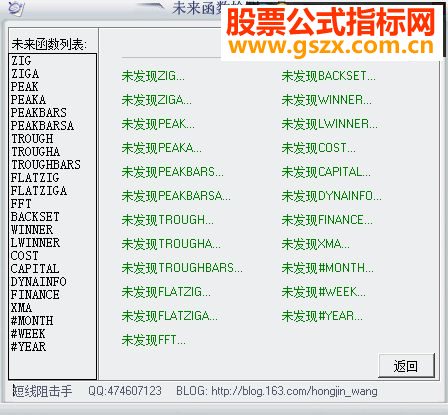This screenshot has width=448, height=415.
Task: Select #MONTH in the function list
Action: [x=32, y=321]
